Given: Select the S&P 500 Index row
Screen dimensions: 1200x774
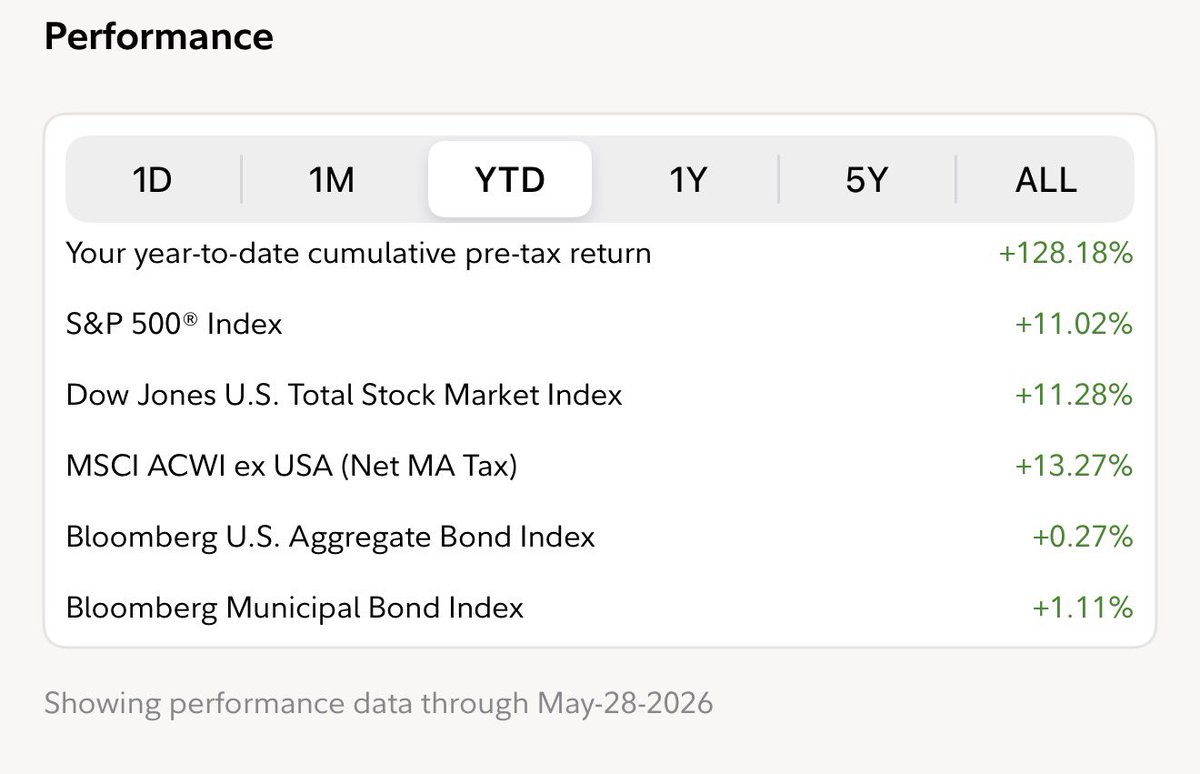Looking at the screenshot, I should (x=600, y=324).
